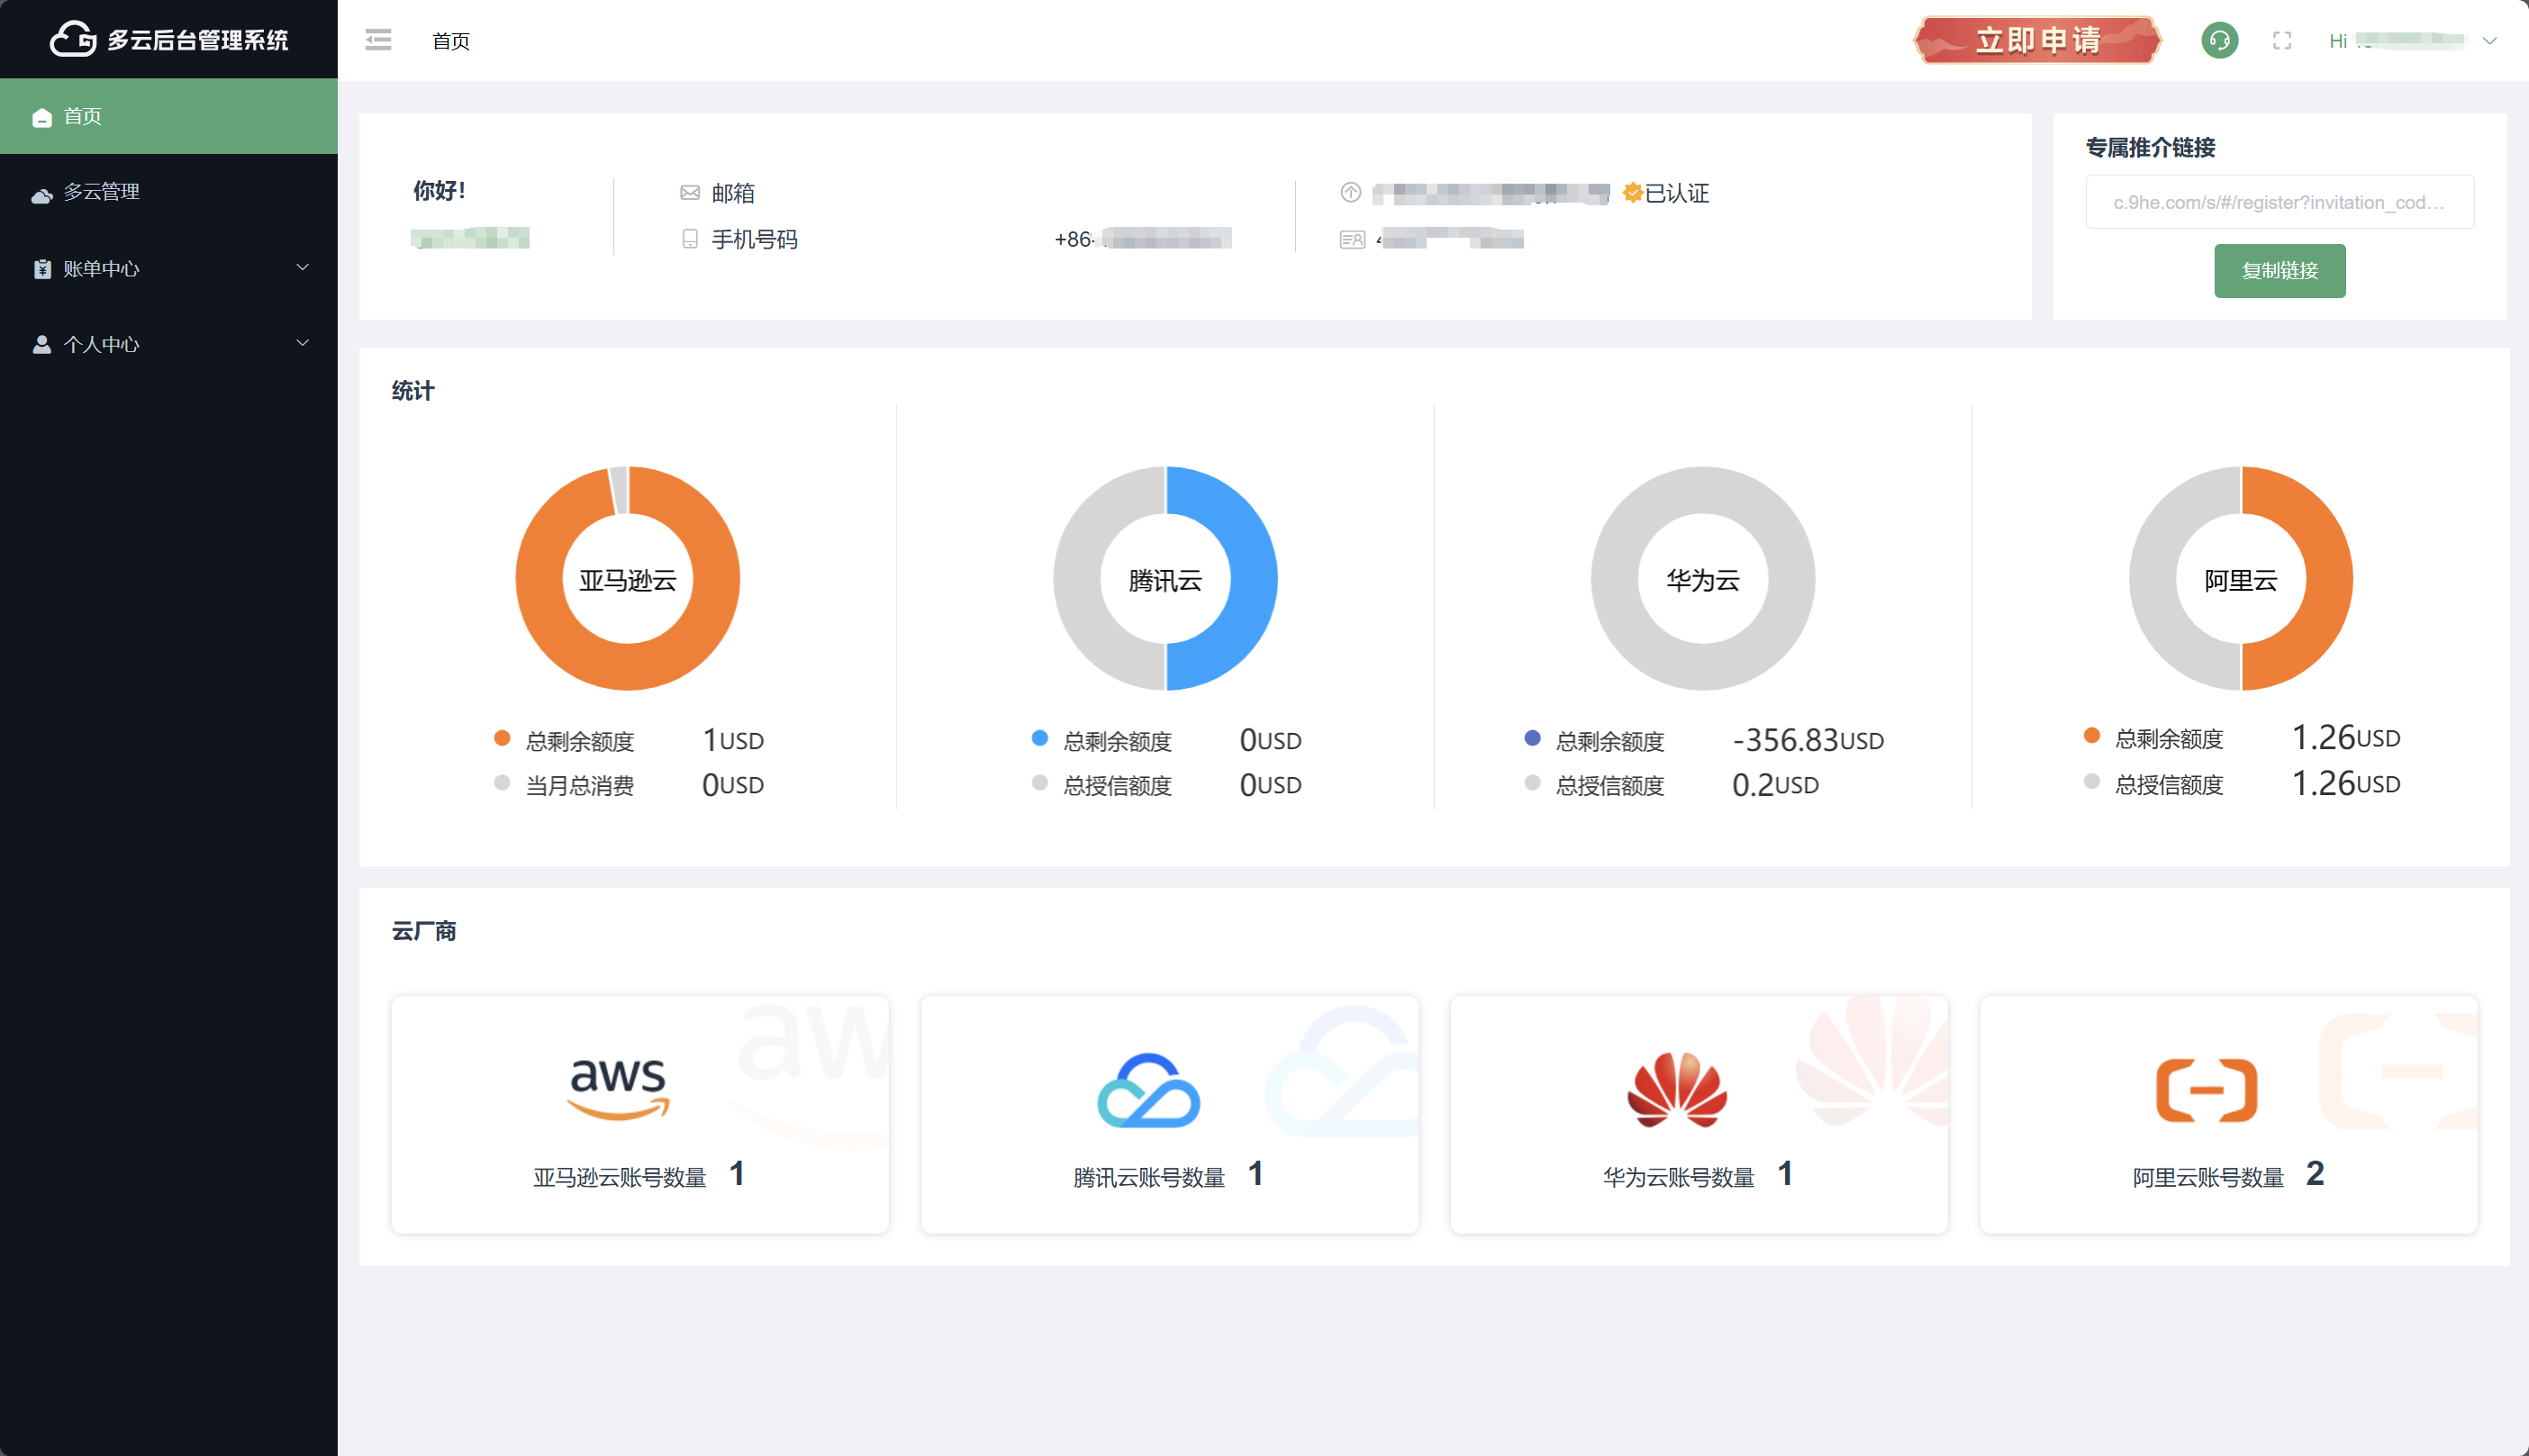The height and width of the screenshot is (1456, 2529).
Task: Click the green customer service headset icon
Action: 2219,40
